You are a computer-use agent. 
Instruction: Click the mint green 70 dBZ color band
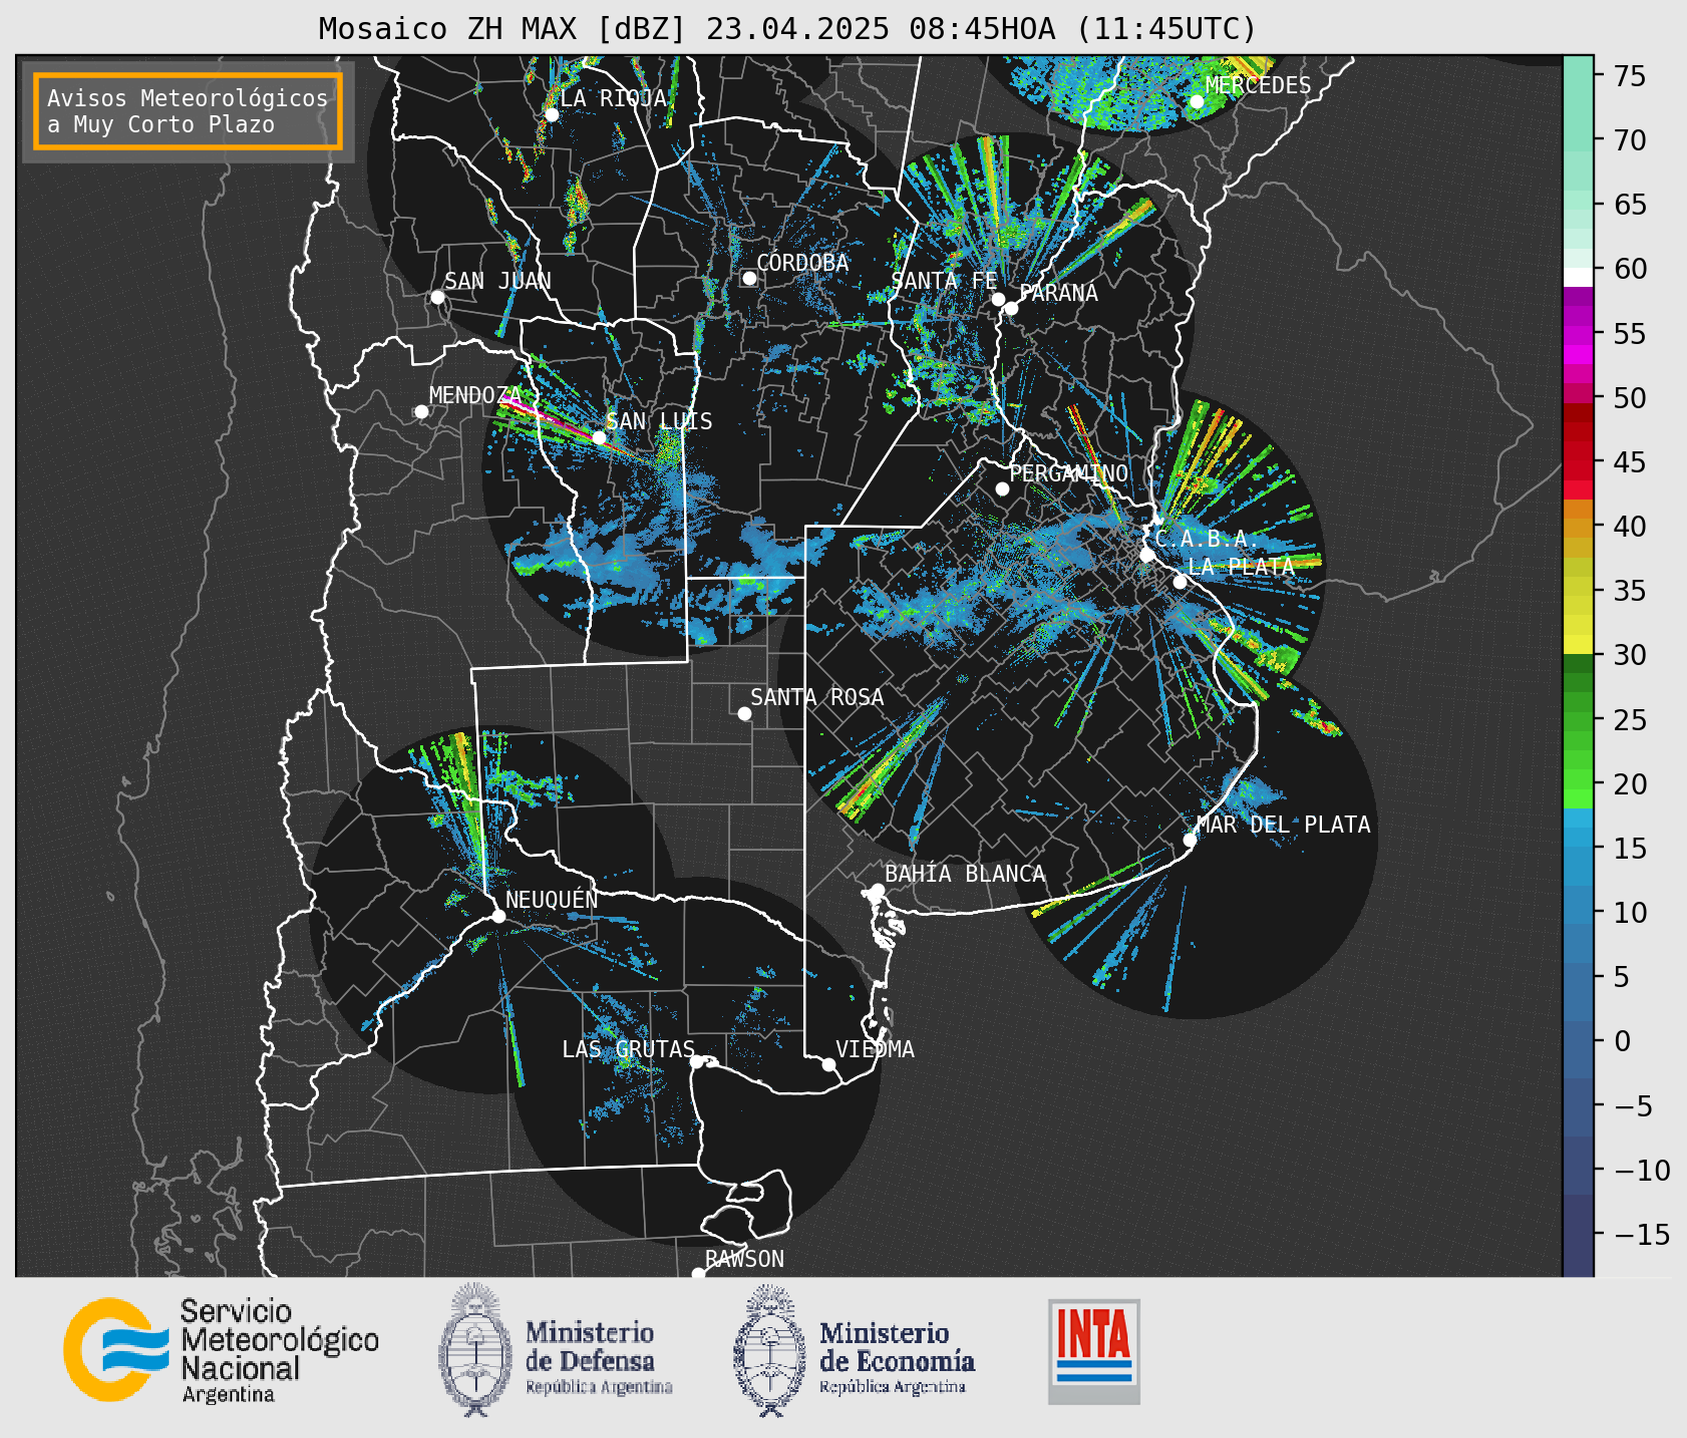click(1578, 140)
